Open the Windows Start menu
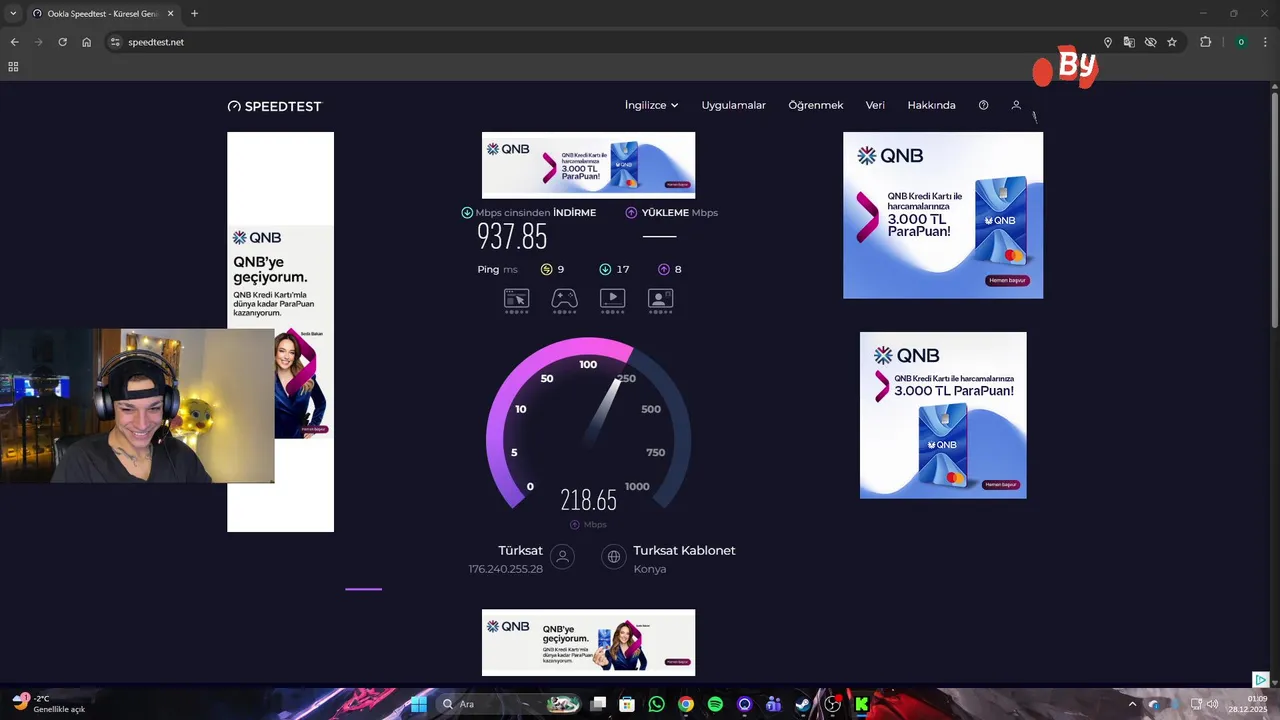 coord(419,704)
